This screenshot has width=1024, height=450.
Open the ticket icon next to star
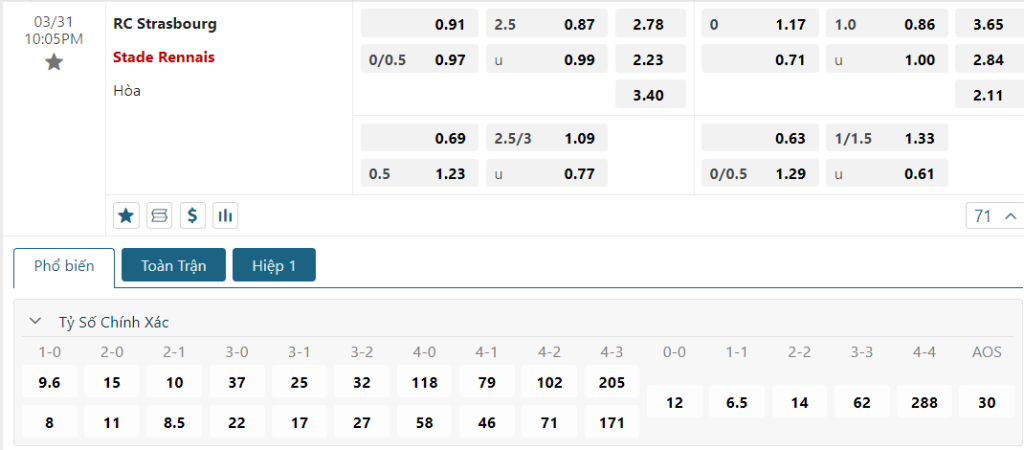click(159, 215)
